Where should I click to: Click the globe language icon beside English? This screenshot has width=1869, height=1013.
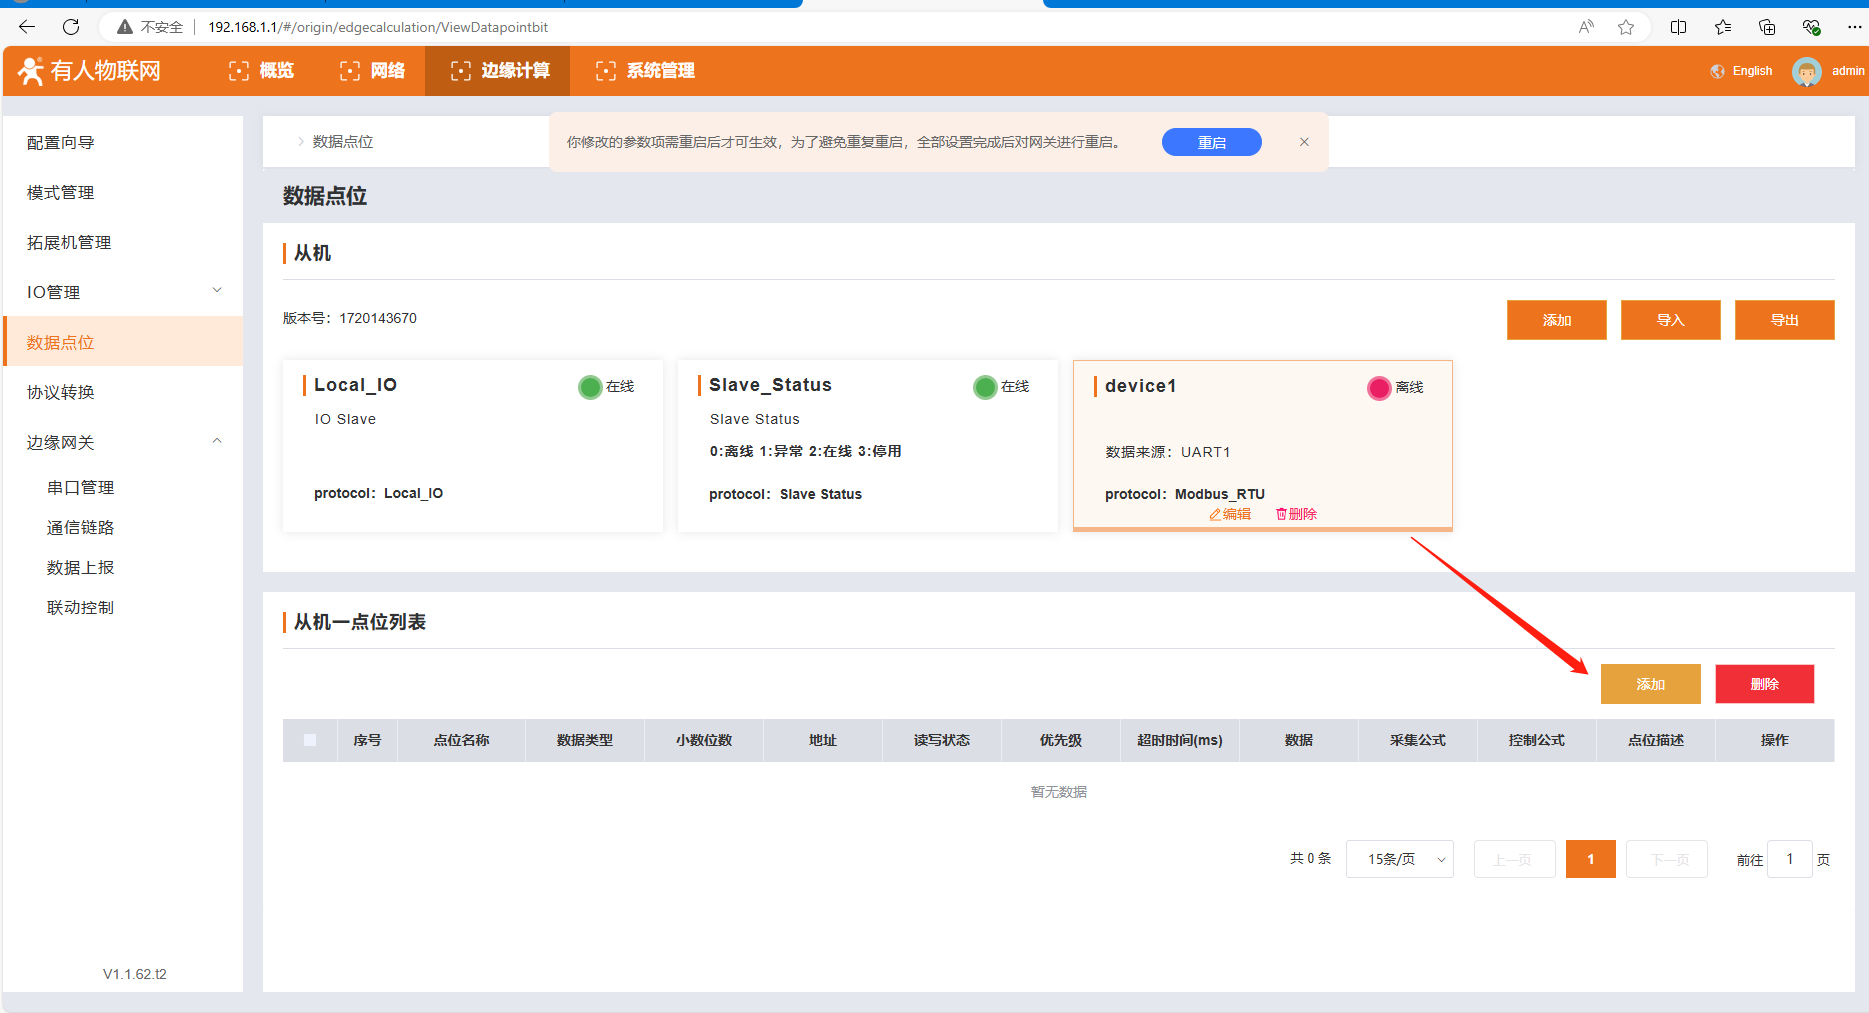[1718, 71]
